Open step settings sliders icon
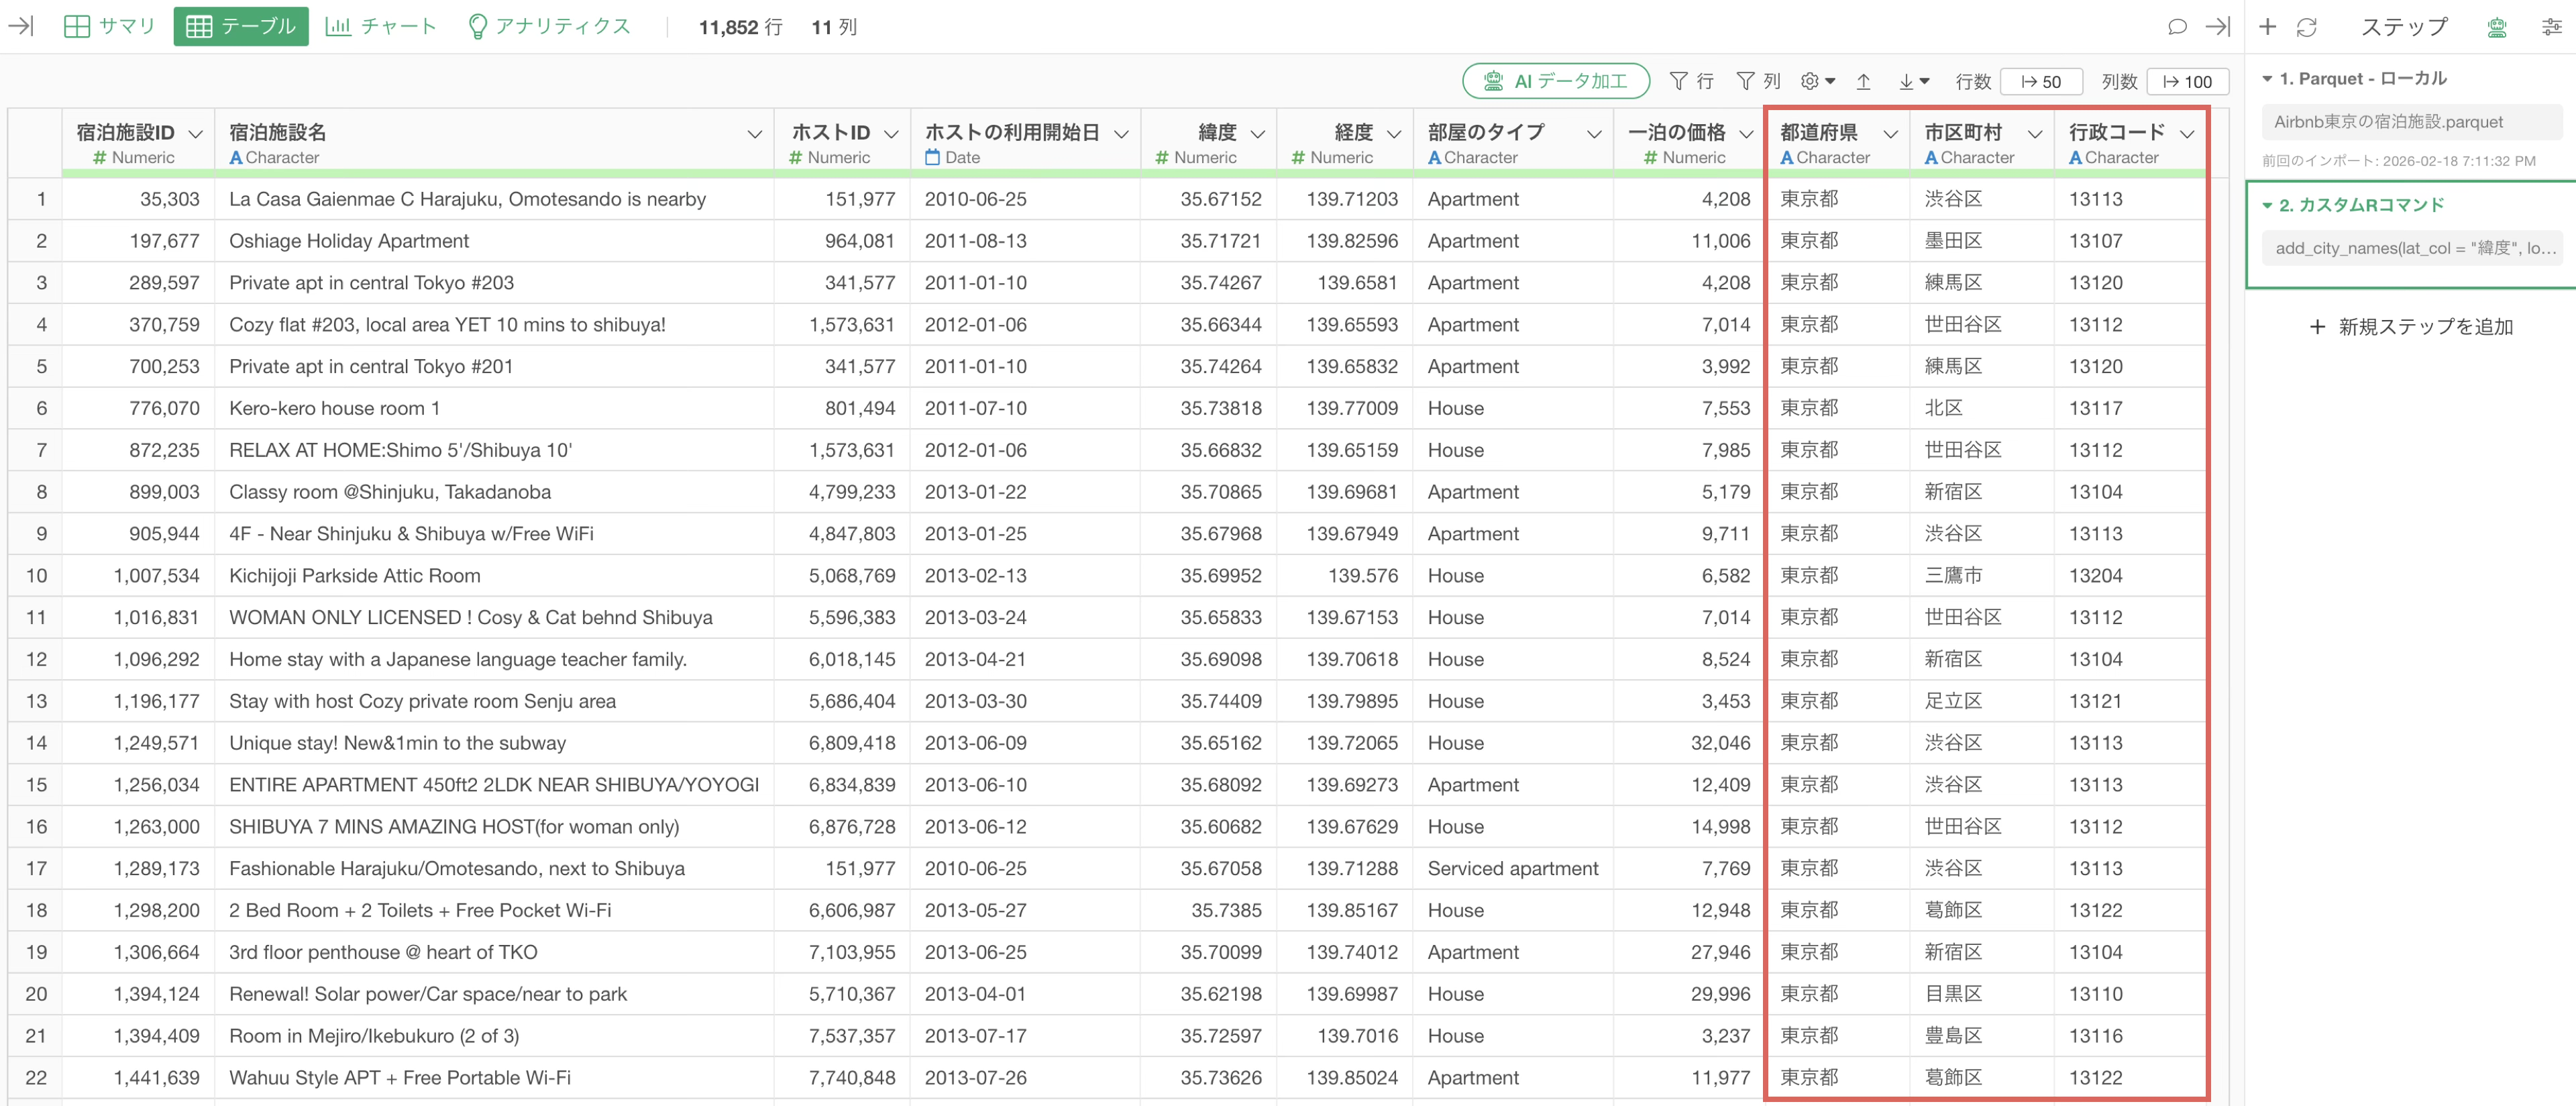The width and height of the screenshot is (2576, 1106). 2551,27
